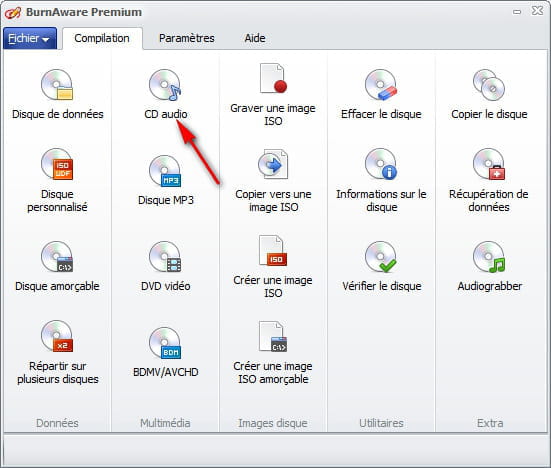Open Graver une image ISO

273,95
